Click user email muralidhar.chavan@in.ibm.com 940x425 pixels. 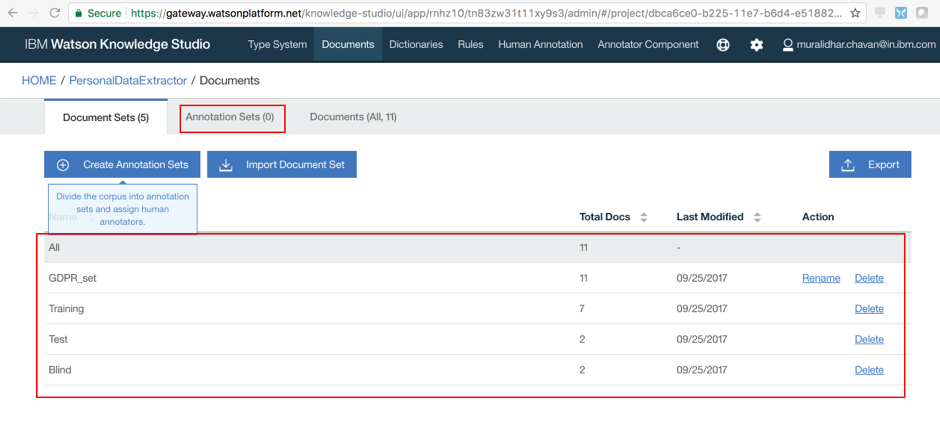click(866, 44)
